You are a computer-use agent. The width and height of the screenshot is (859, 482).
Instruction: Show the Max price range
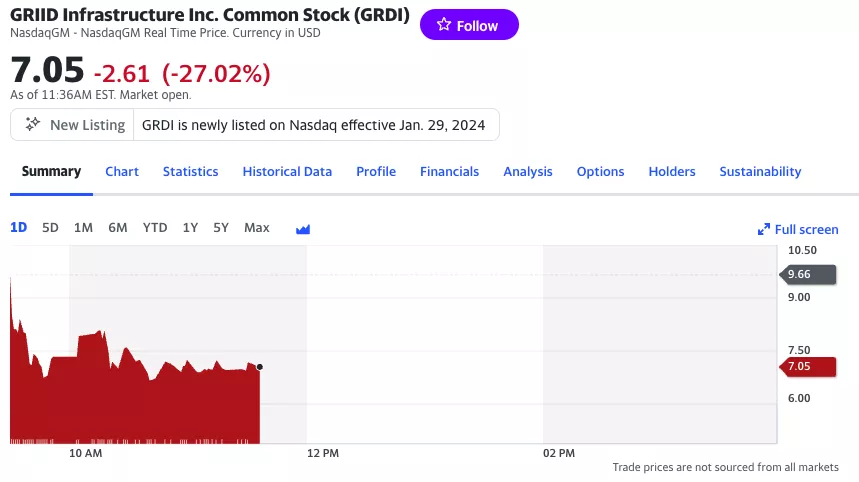tap(257, 228)
